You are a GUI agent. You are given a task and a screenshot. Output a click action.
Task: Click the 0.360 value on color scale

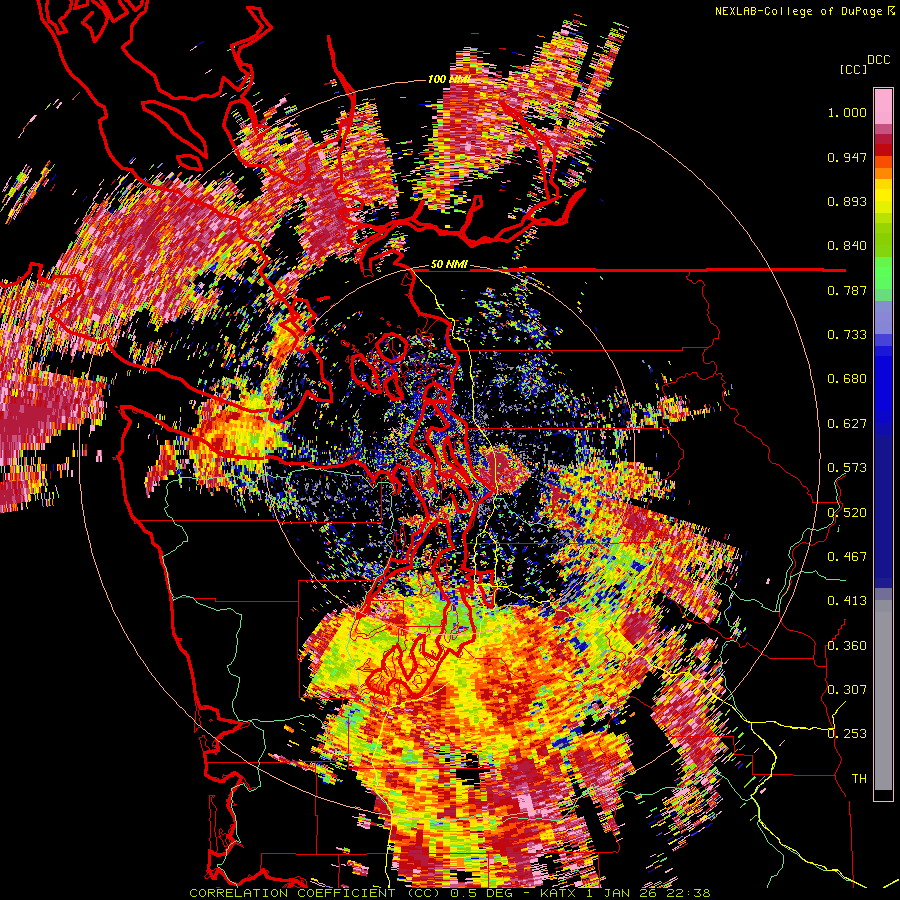pyautogui.click(x=847, y=646)
